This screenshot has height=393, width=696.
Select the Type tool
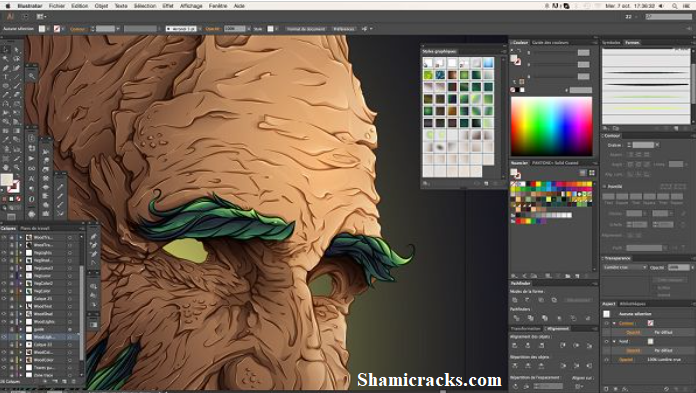click(5, 77)
